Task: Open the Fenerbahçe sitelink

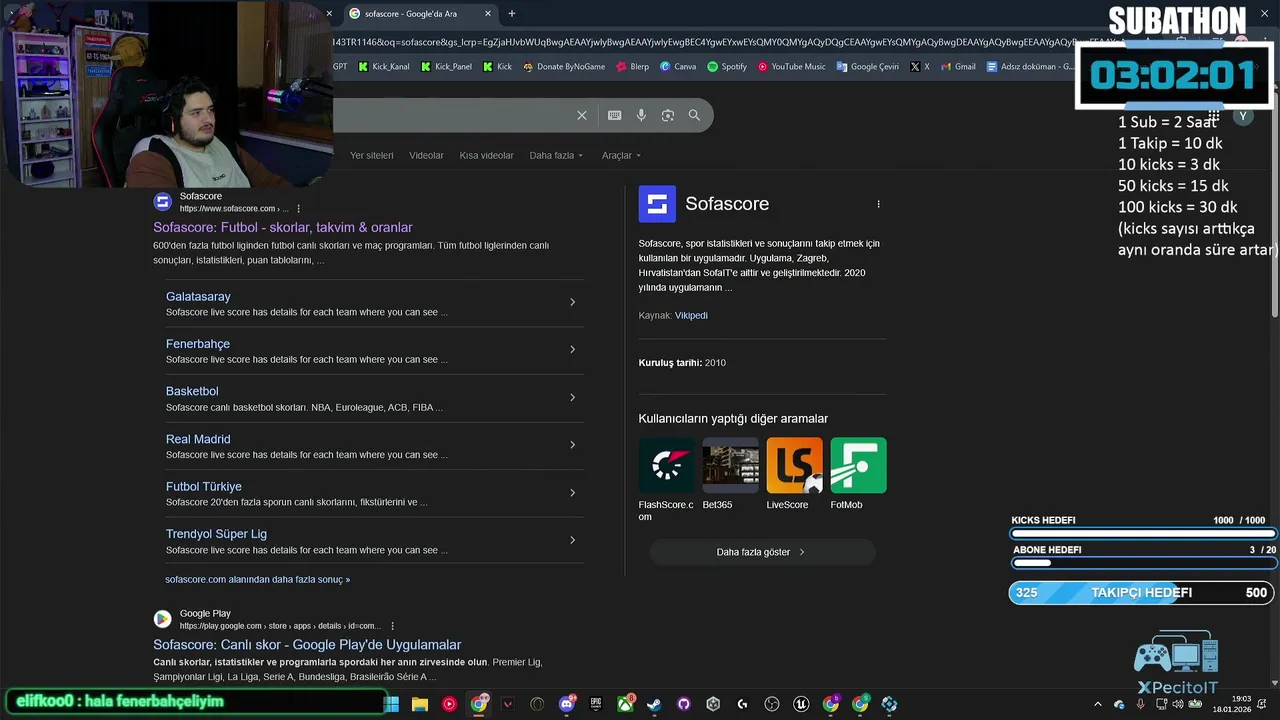Action: 198,344
